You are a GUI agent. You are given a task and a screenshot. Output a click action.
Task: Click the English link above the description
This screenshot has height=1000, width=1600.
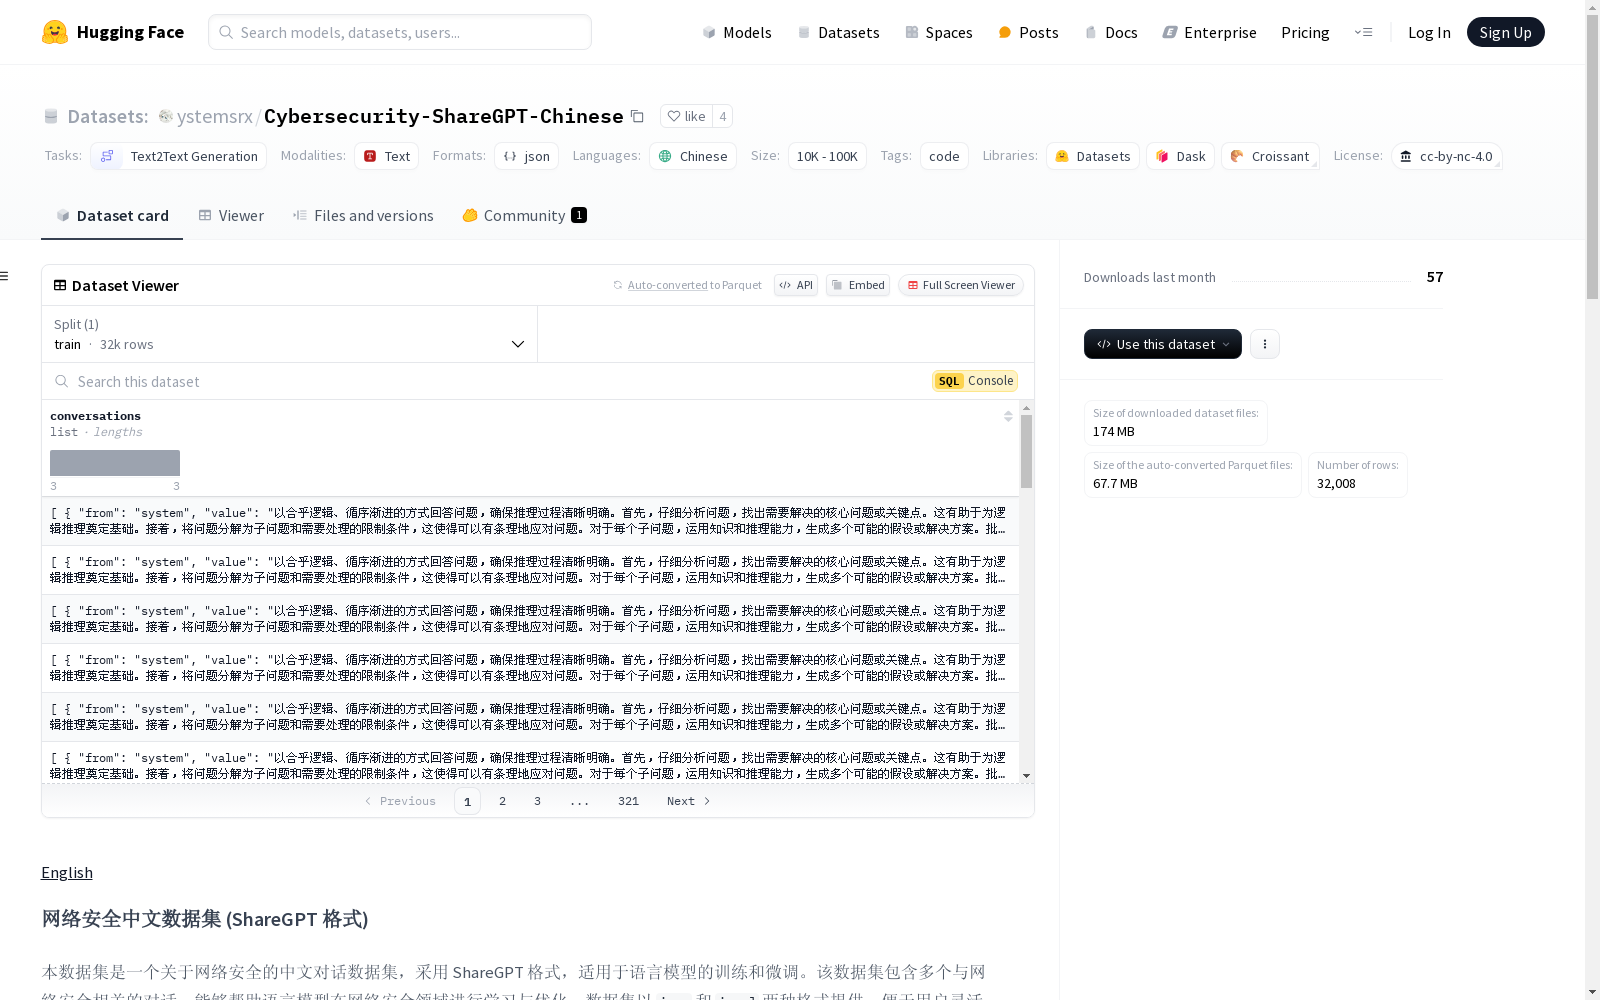67,872
